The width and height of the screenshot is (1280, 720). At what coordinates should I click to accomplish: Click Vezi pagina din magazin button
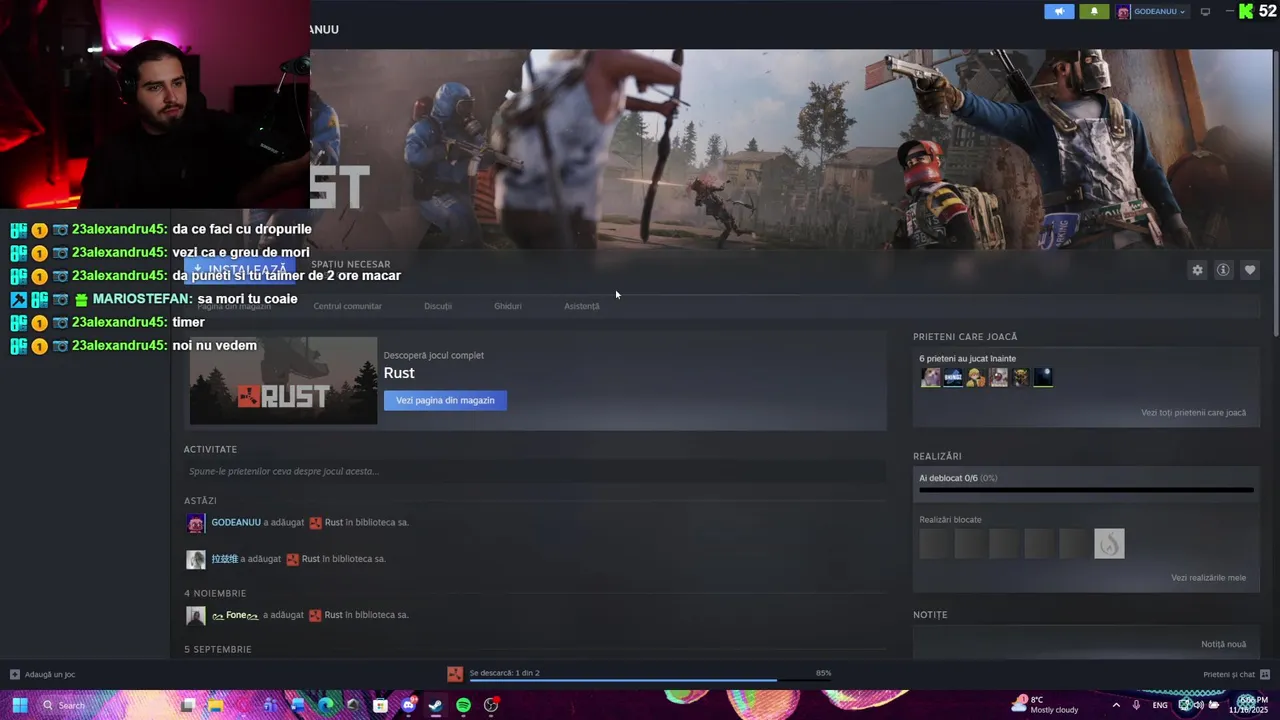445,400
